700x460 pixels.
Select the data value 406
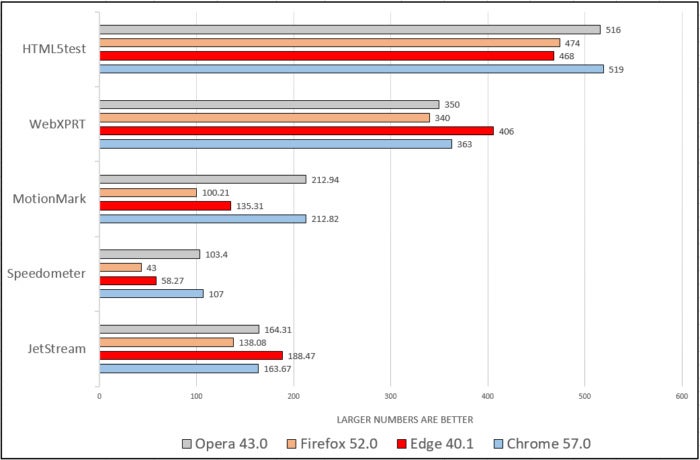506,131
